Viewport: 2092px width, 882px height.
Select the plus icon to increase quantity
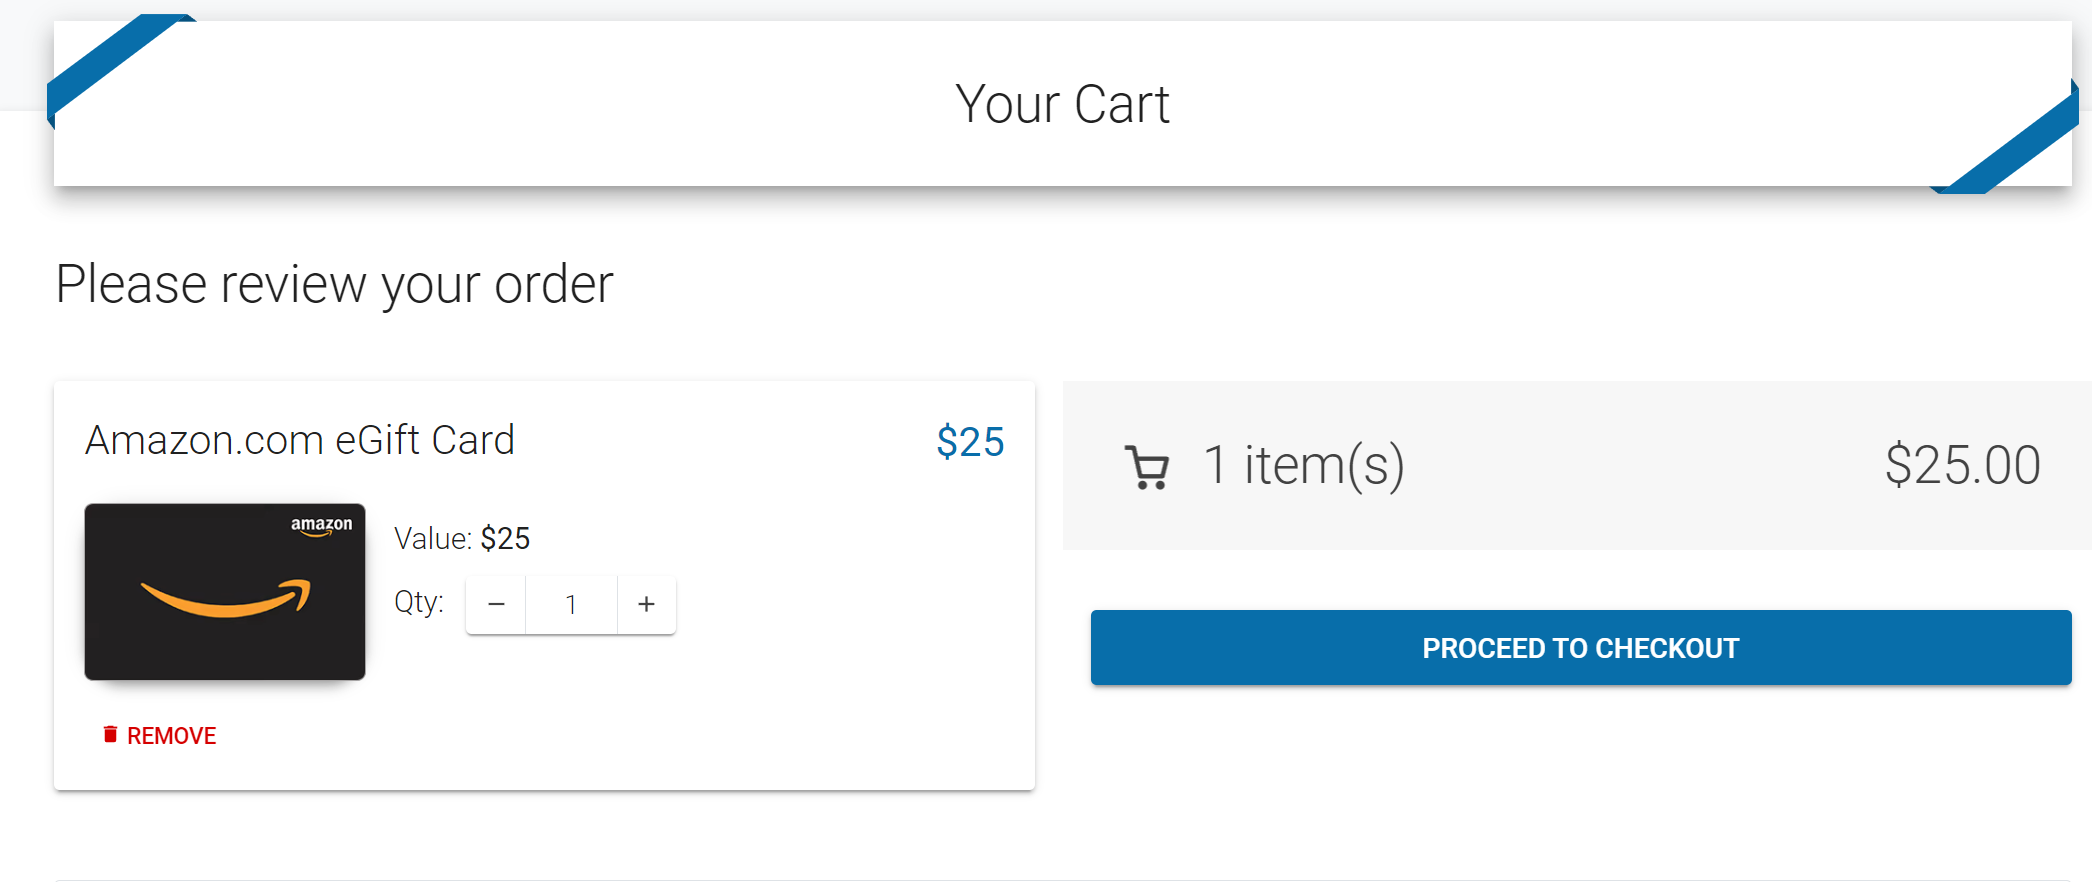(646, 604)
